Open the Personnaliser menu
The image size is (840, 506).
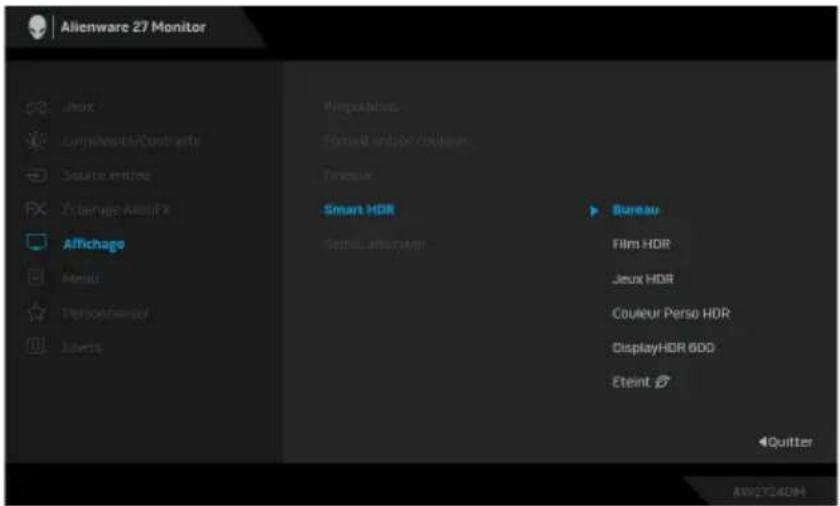point(106,313)
